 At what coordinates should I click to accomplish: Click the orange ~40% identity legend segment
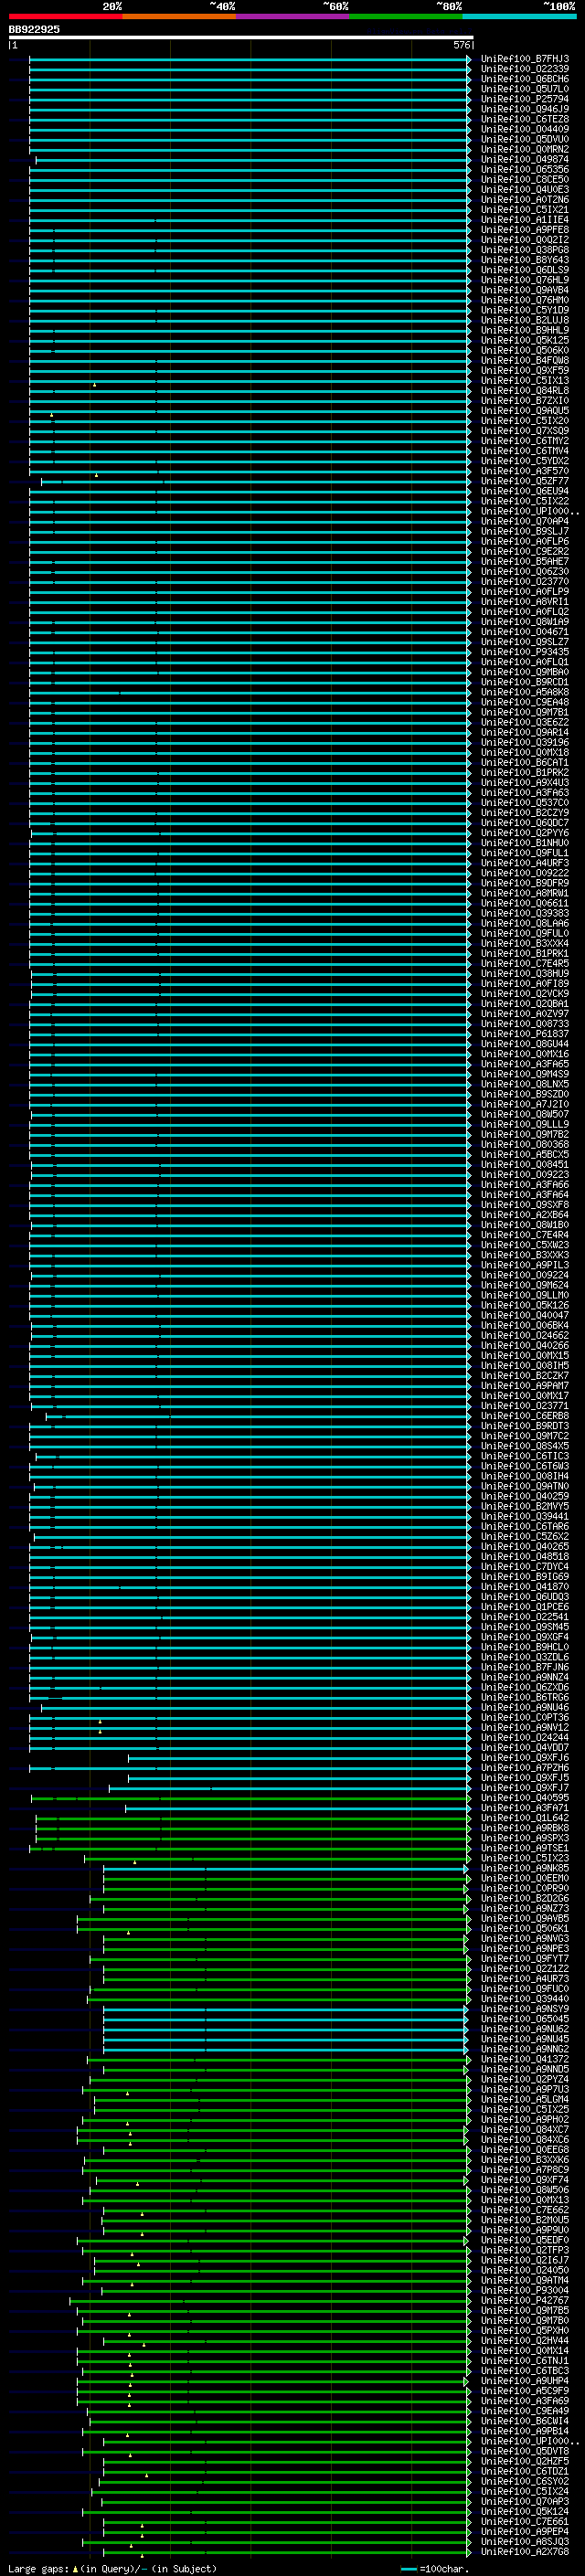coord(179,16)
